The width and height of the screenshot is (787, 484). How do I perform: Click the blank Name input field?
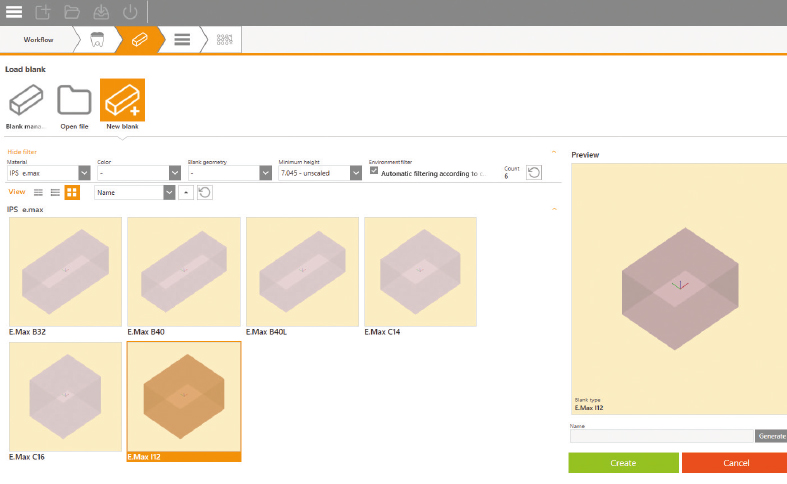click(662, 436)
